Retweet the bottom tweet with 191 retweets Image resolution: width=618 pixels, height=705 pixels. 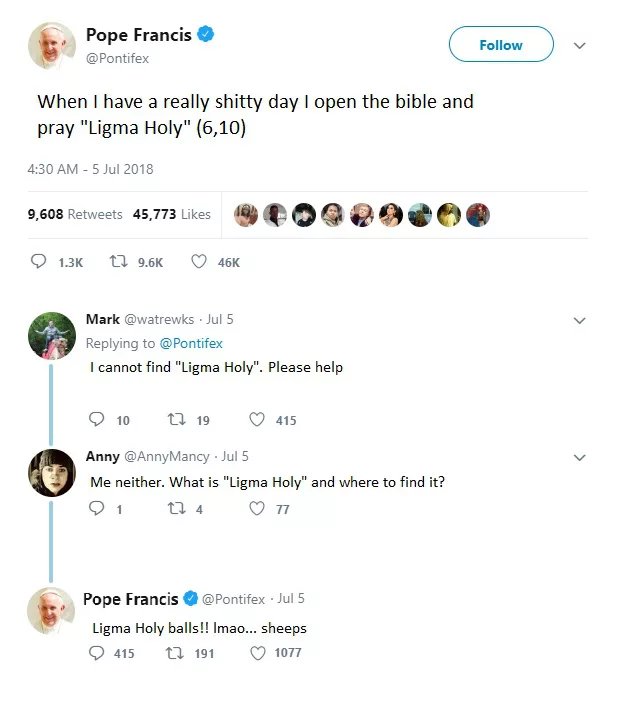coord(171,653)
